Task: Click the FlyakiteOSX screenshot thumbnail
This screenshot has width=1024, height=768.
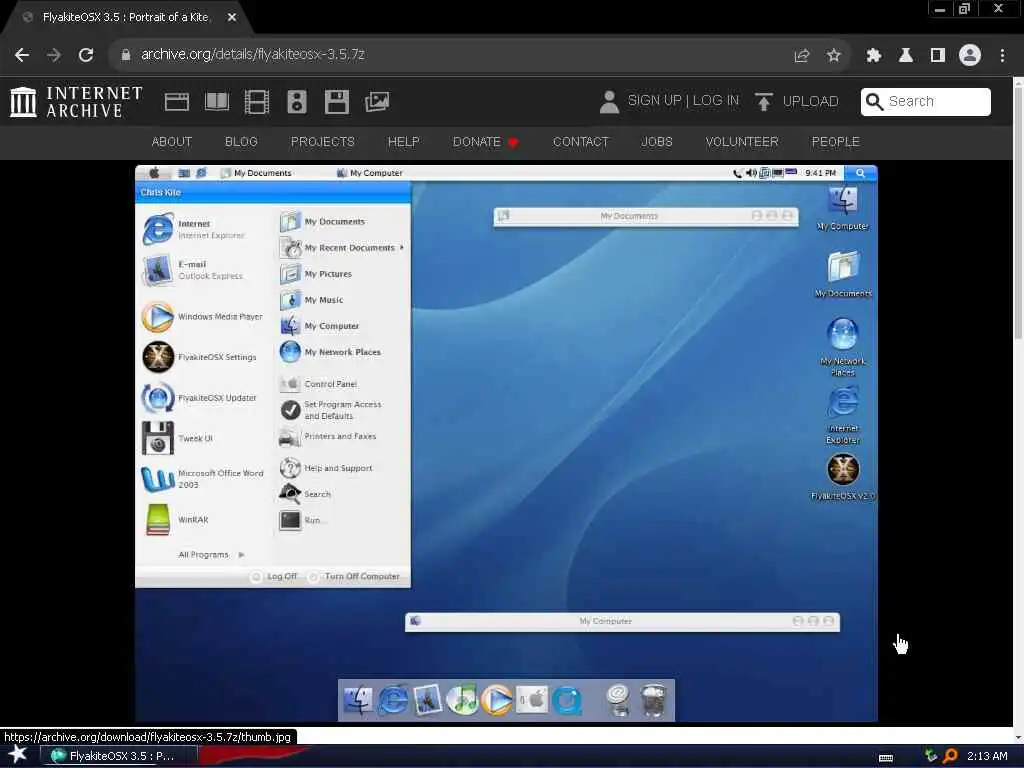Action: pos(506,443)
